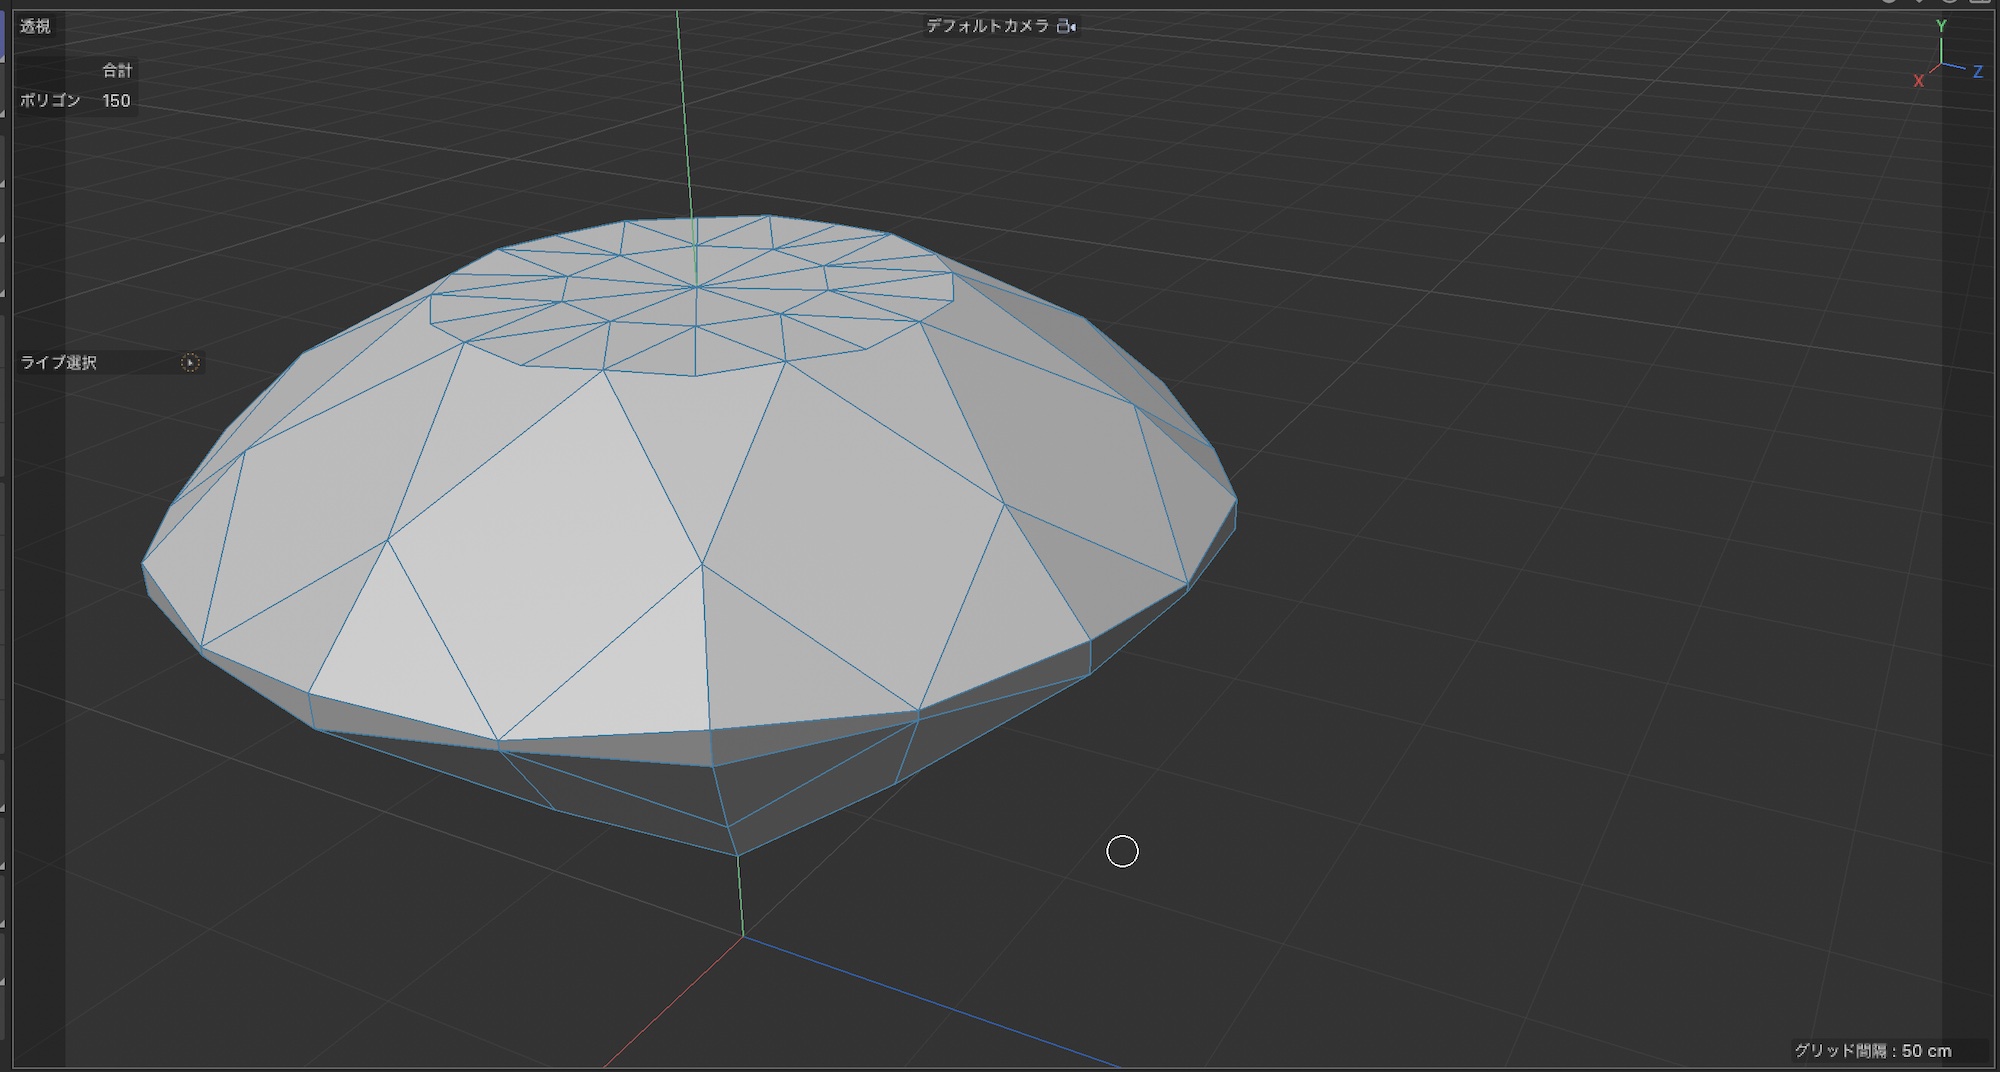This screenshot has width=2000, height=1072.
Task: Click the グリッド間隔 50 cm readout
Action: pos(1872,1051)
